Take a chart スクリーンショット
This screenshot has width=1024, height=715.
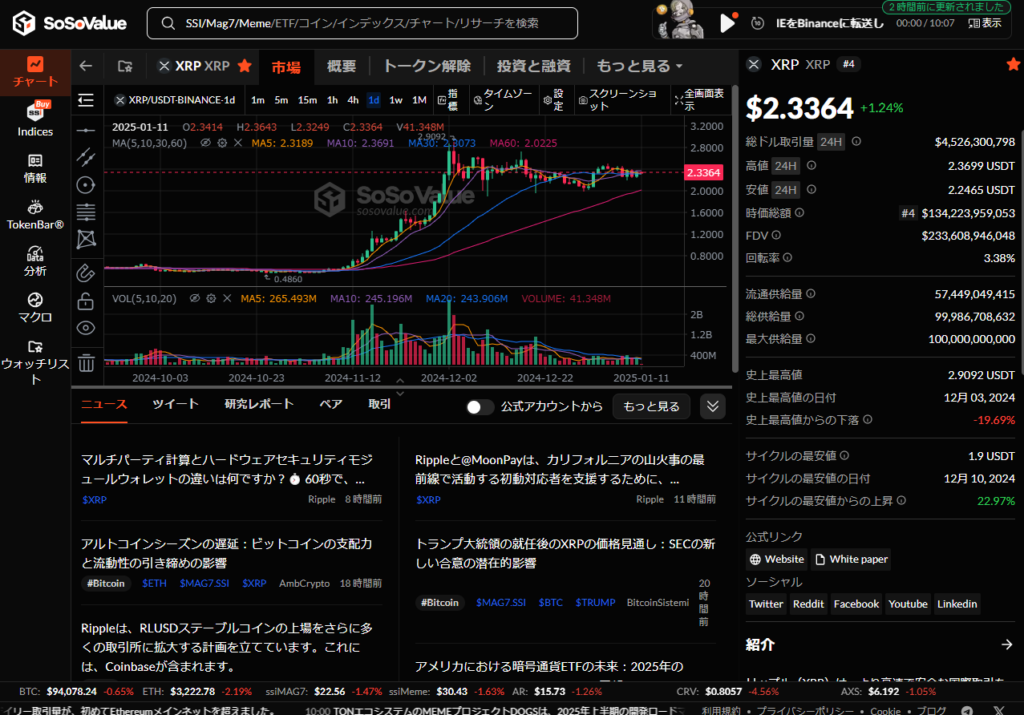pyautogui.click(x=618, y=100)
